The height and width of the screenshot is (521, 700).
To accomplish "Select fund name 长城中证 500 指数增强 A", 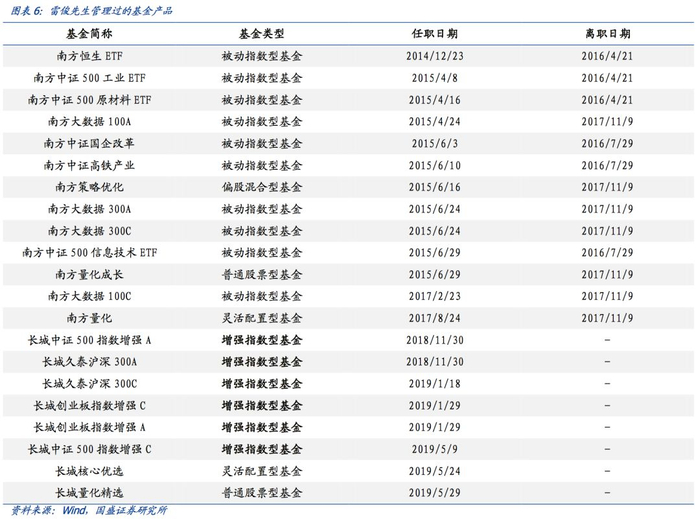I will pos(89,340).
